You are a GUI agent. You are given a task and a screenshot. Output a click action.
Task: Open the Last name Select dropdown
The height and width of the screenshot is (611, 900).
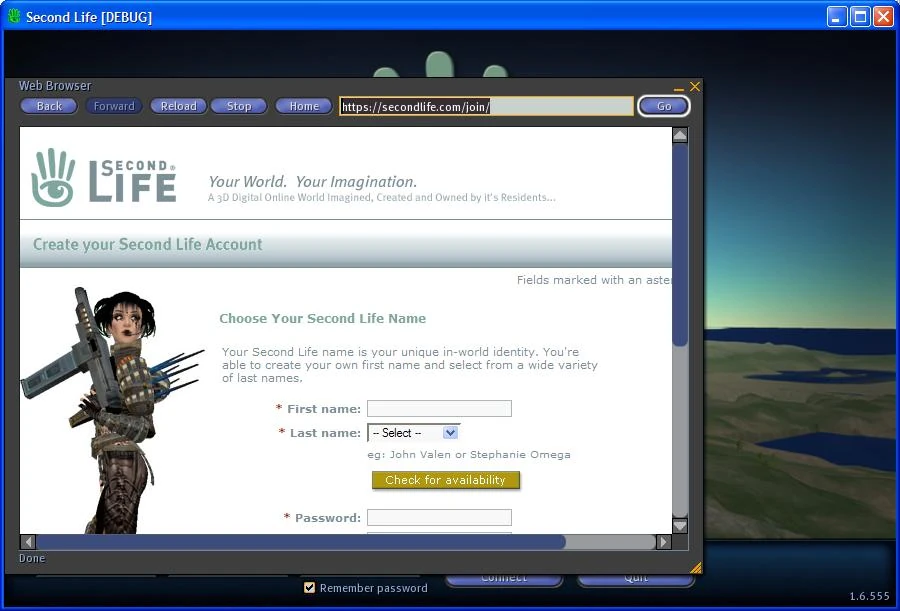pyautogui.click(x=413, y=432)
